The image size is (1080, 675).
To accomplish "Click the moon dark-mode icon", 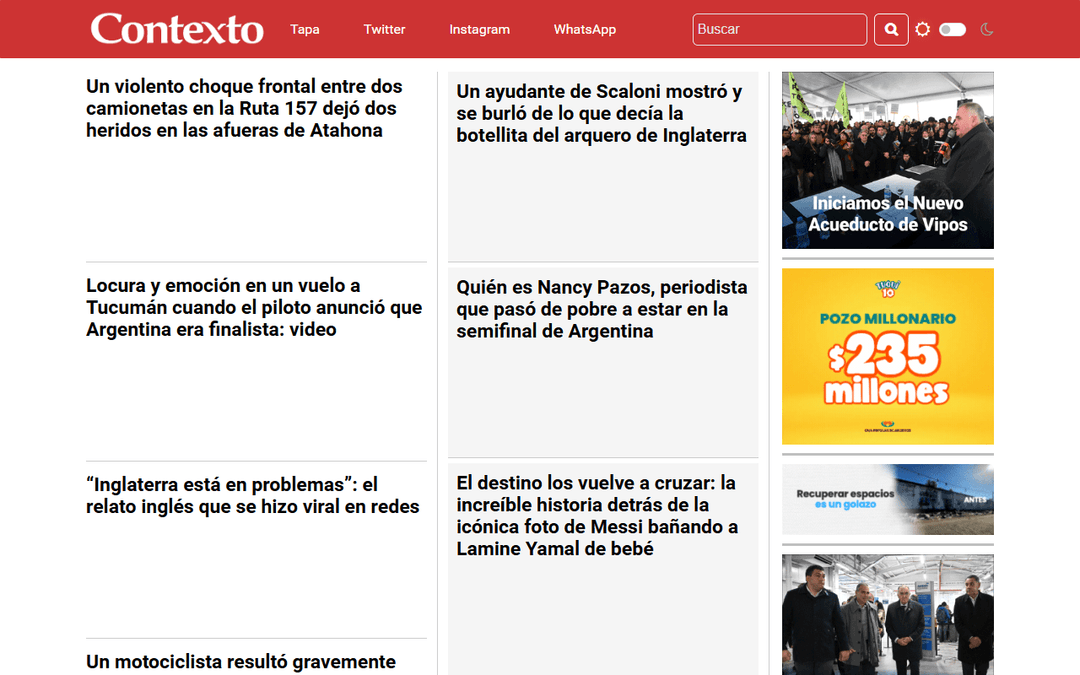I will 987,30.
